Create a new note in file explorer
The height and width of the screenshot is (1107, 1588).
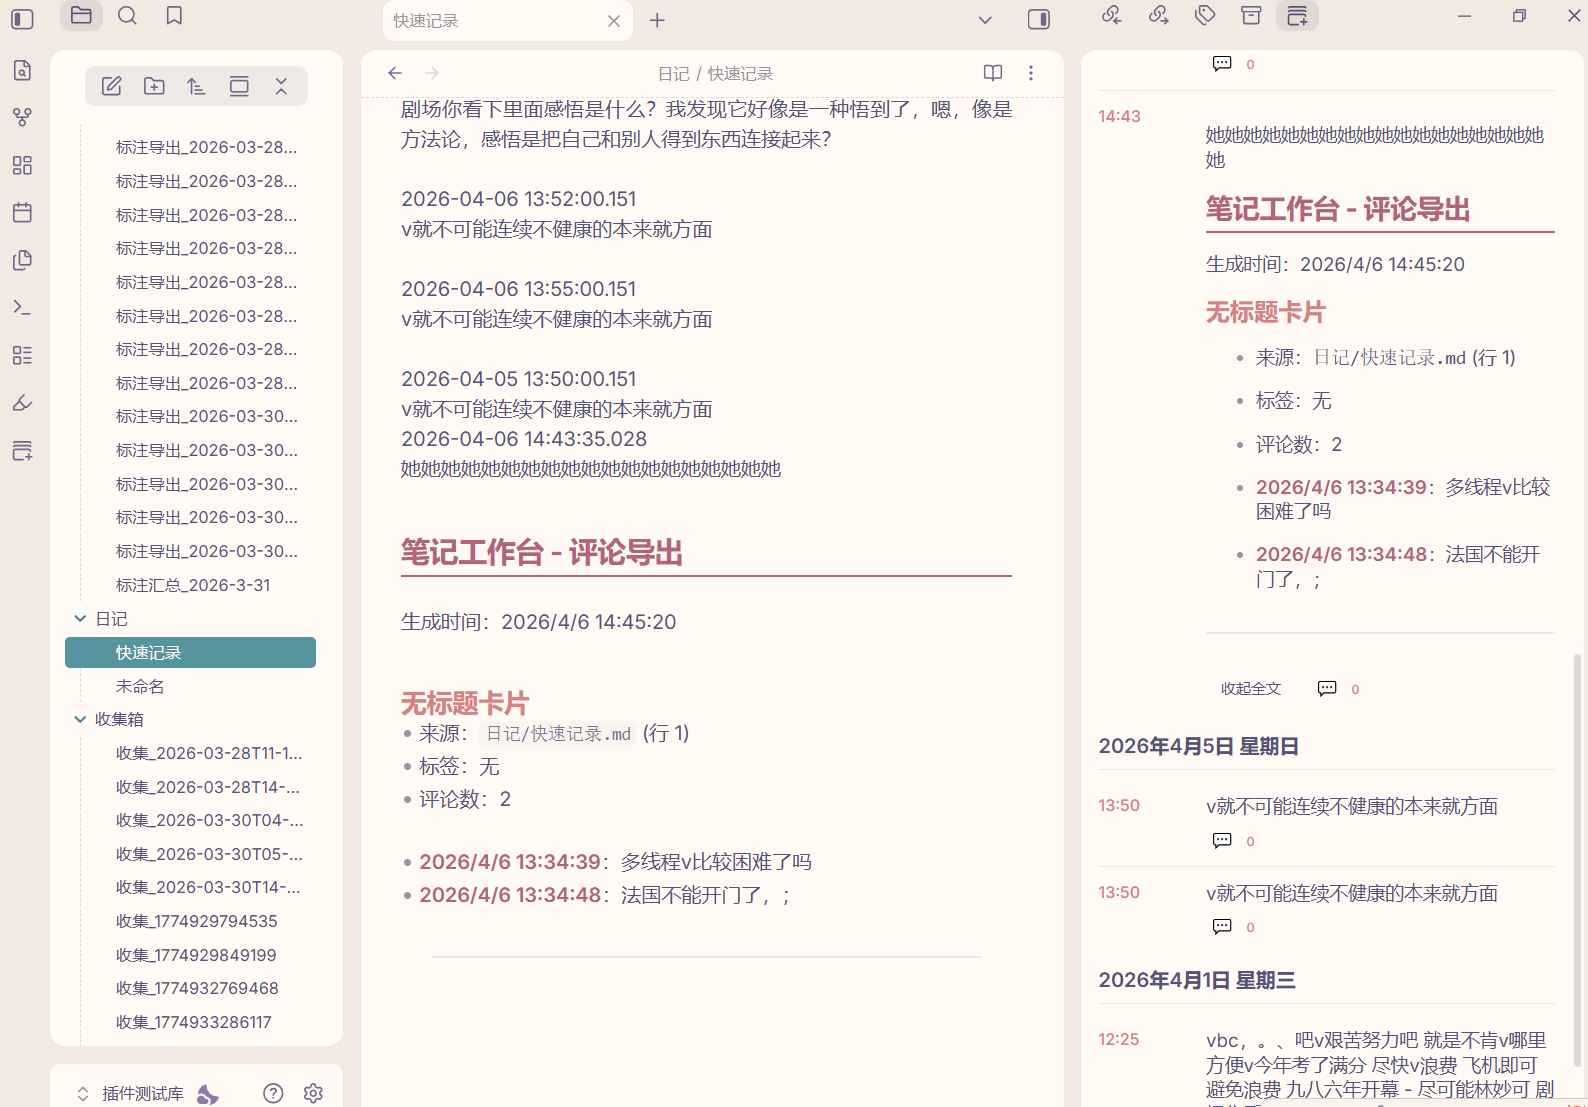[x=112, y=86]
